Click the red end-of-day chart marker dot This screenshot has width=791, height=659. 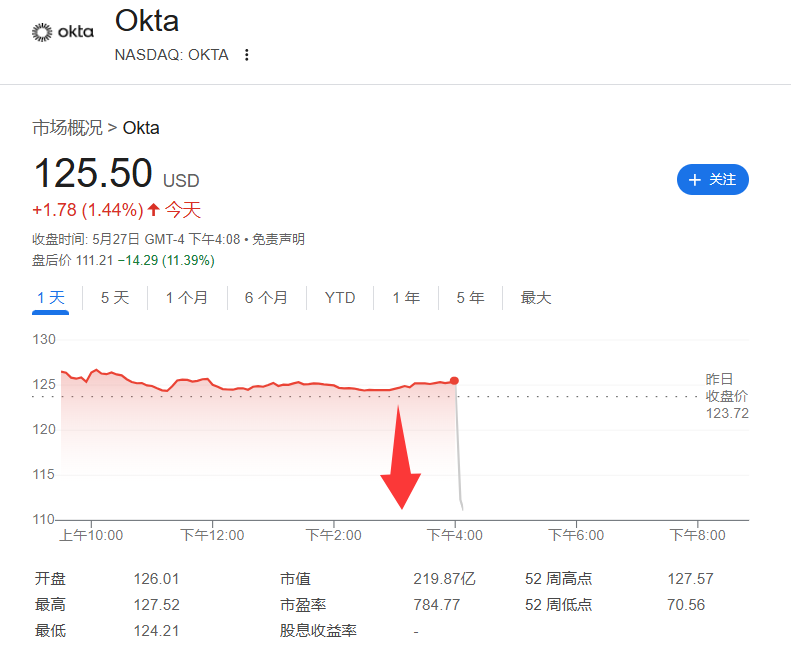[x=455, y=380]
